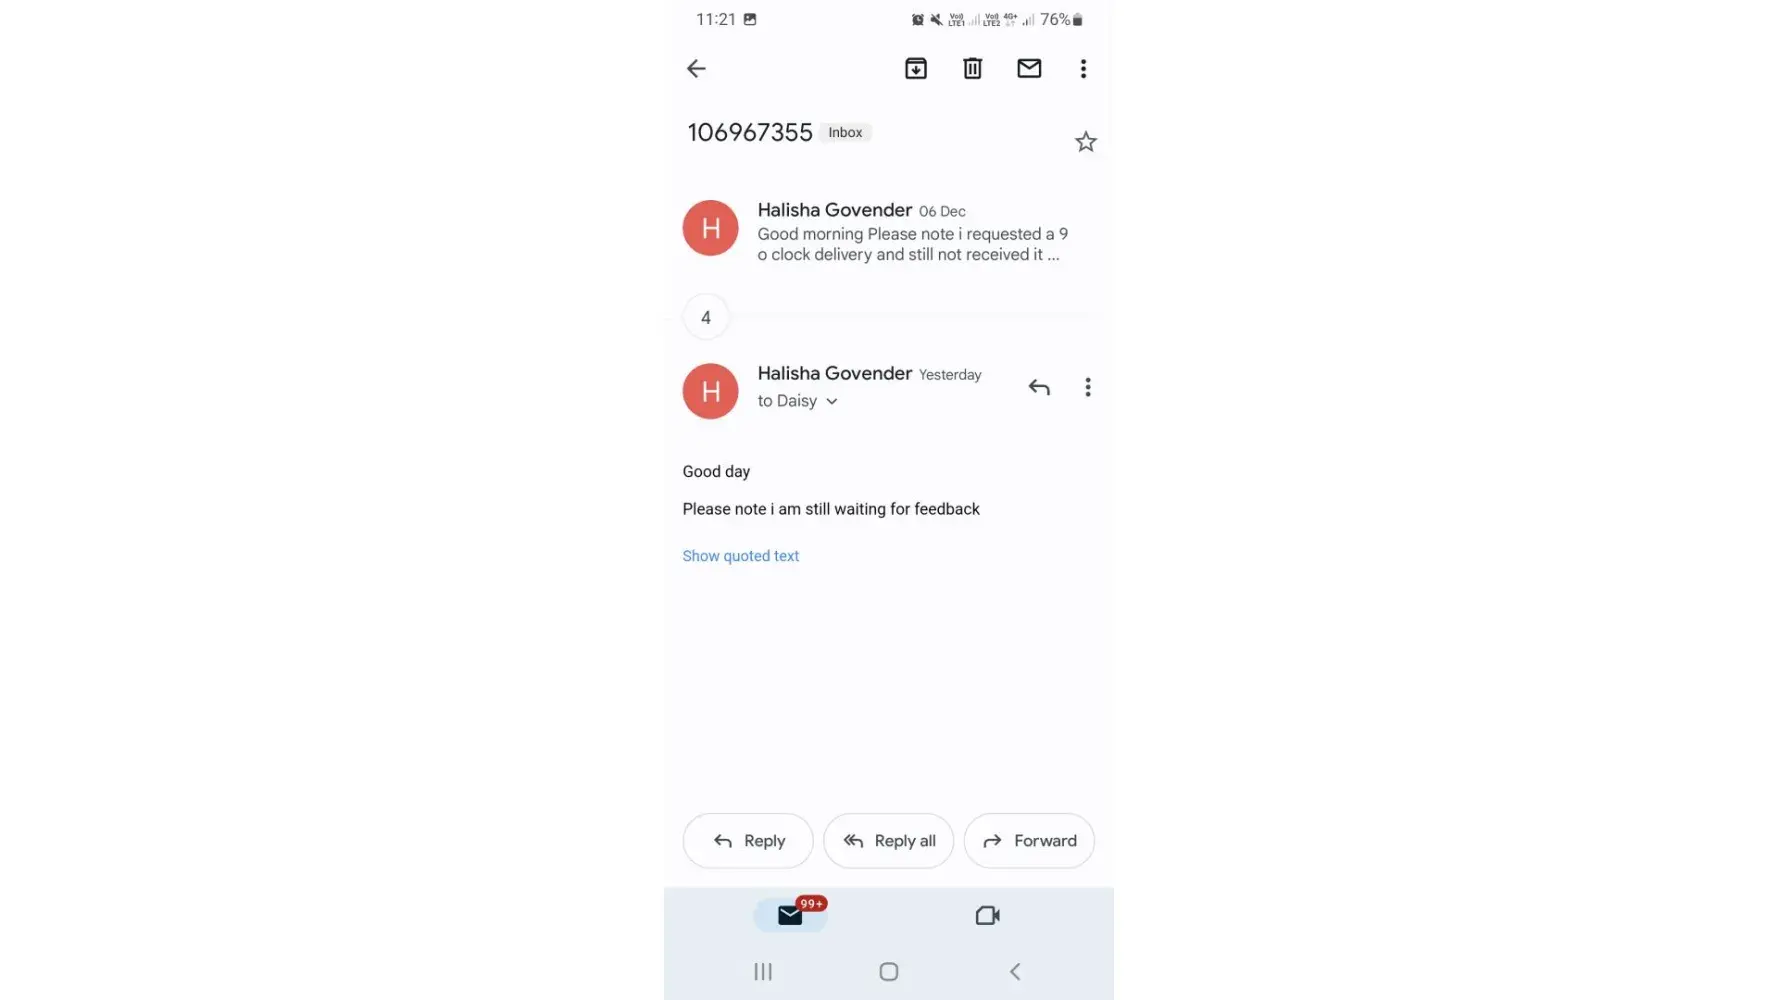
Task: Star the 106967355 conversation
Action: (x=1086, y=142)
